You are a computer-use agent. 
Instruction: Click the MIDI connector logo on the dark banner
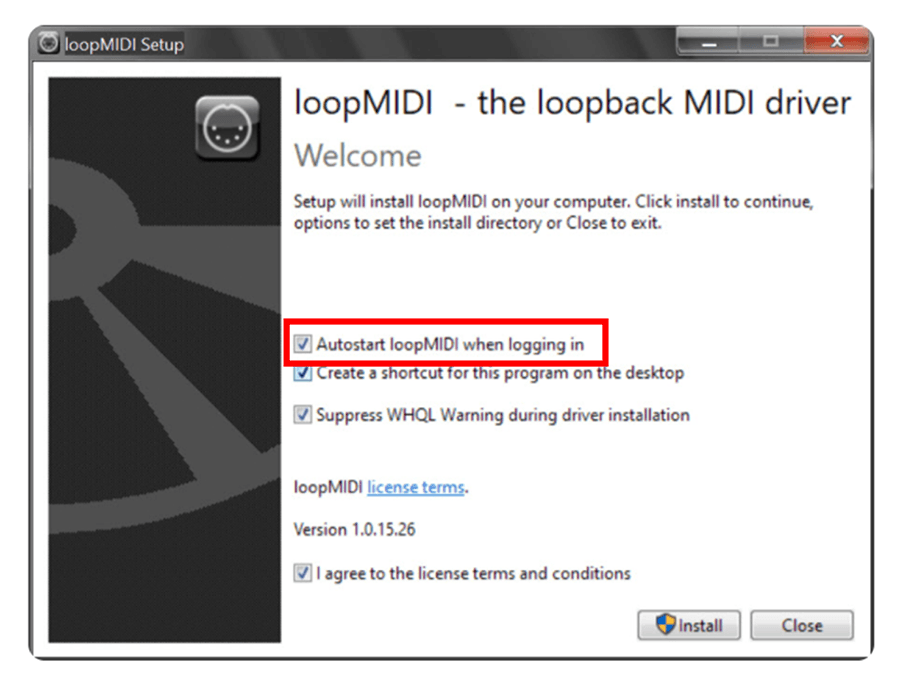(x=227, y=129)
